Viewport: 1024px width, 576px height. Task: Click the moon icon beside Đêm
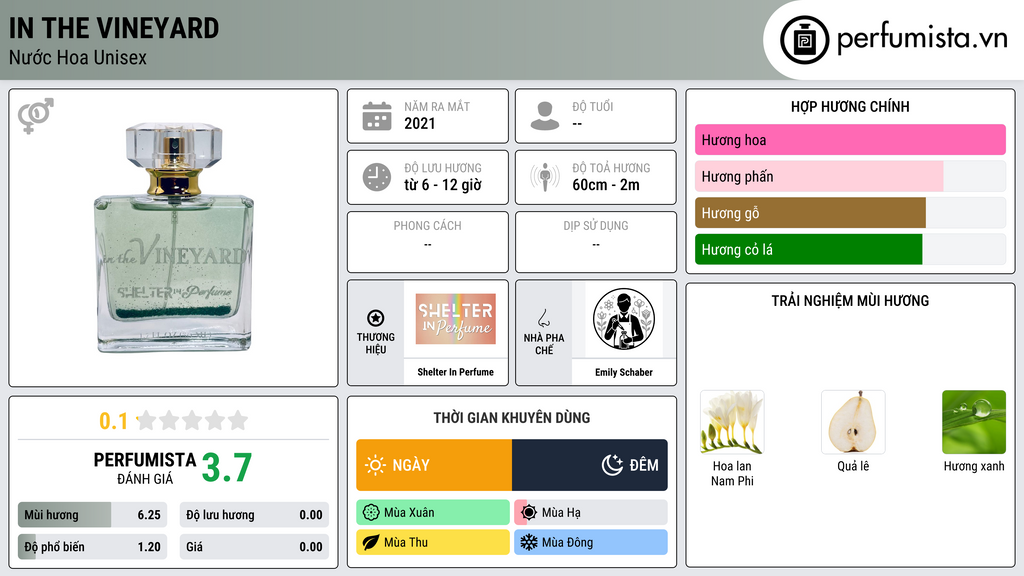612,465
